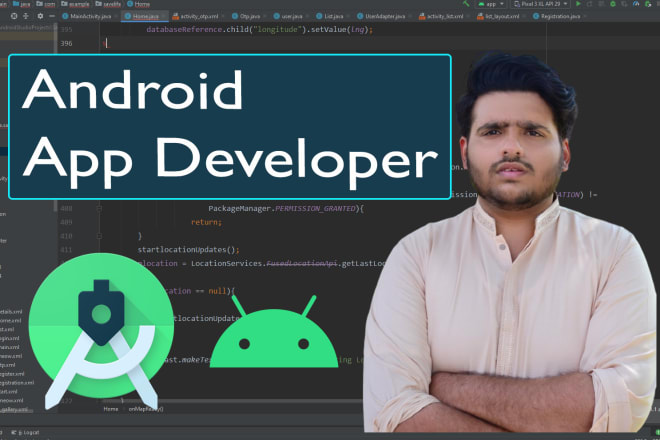Click the expand/collapse all icon in Project panel
Image resolution: width=660 pixels, height=440 pixels.
coord(26,16)
